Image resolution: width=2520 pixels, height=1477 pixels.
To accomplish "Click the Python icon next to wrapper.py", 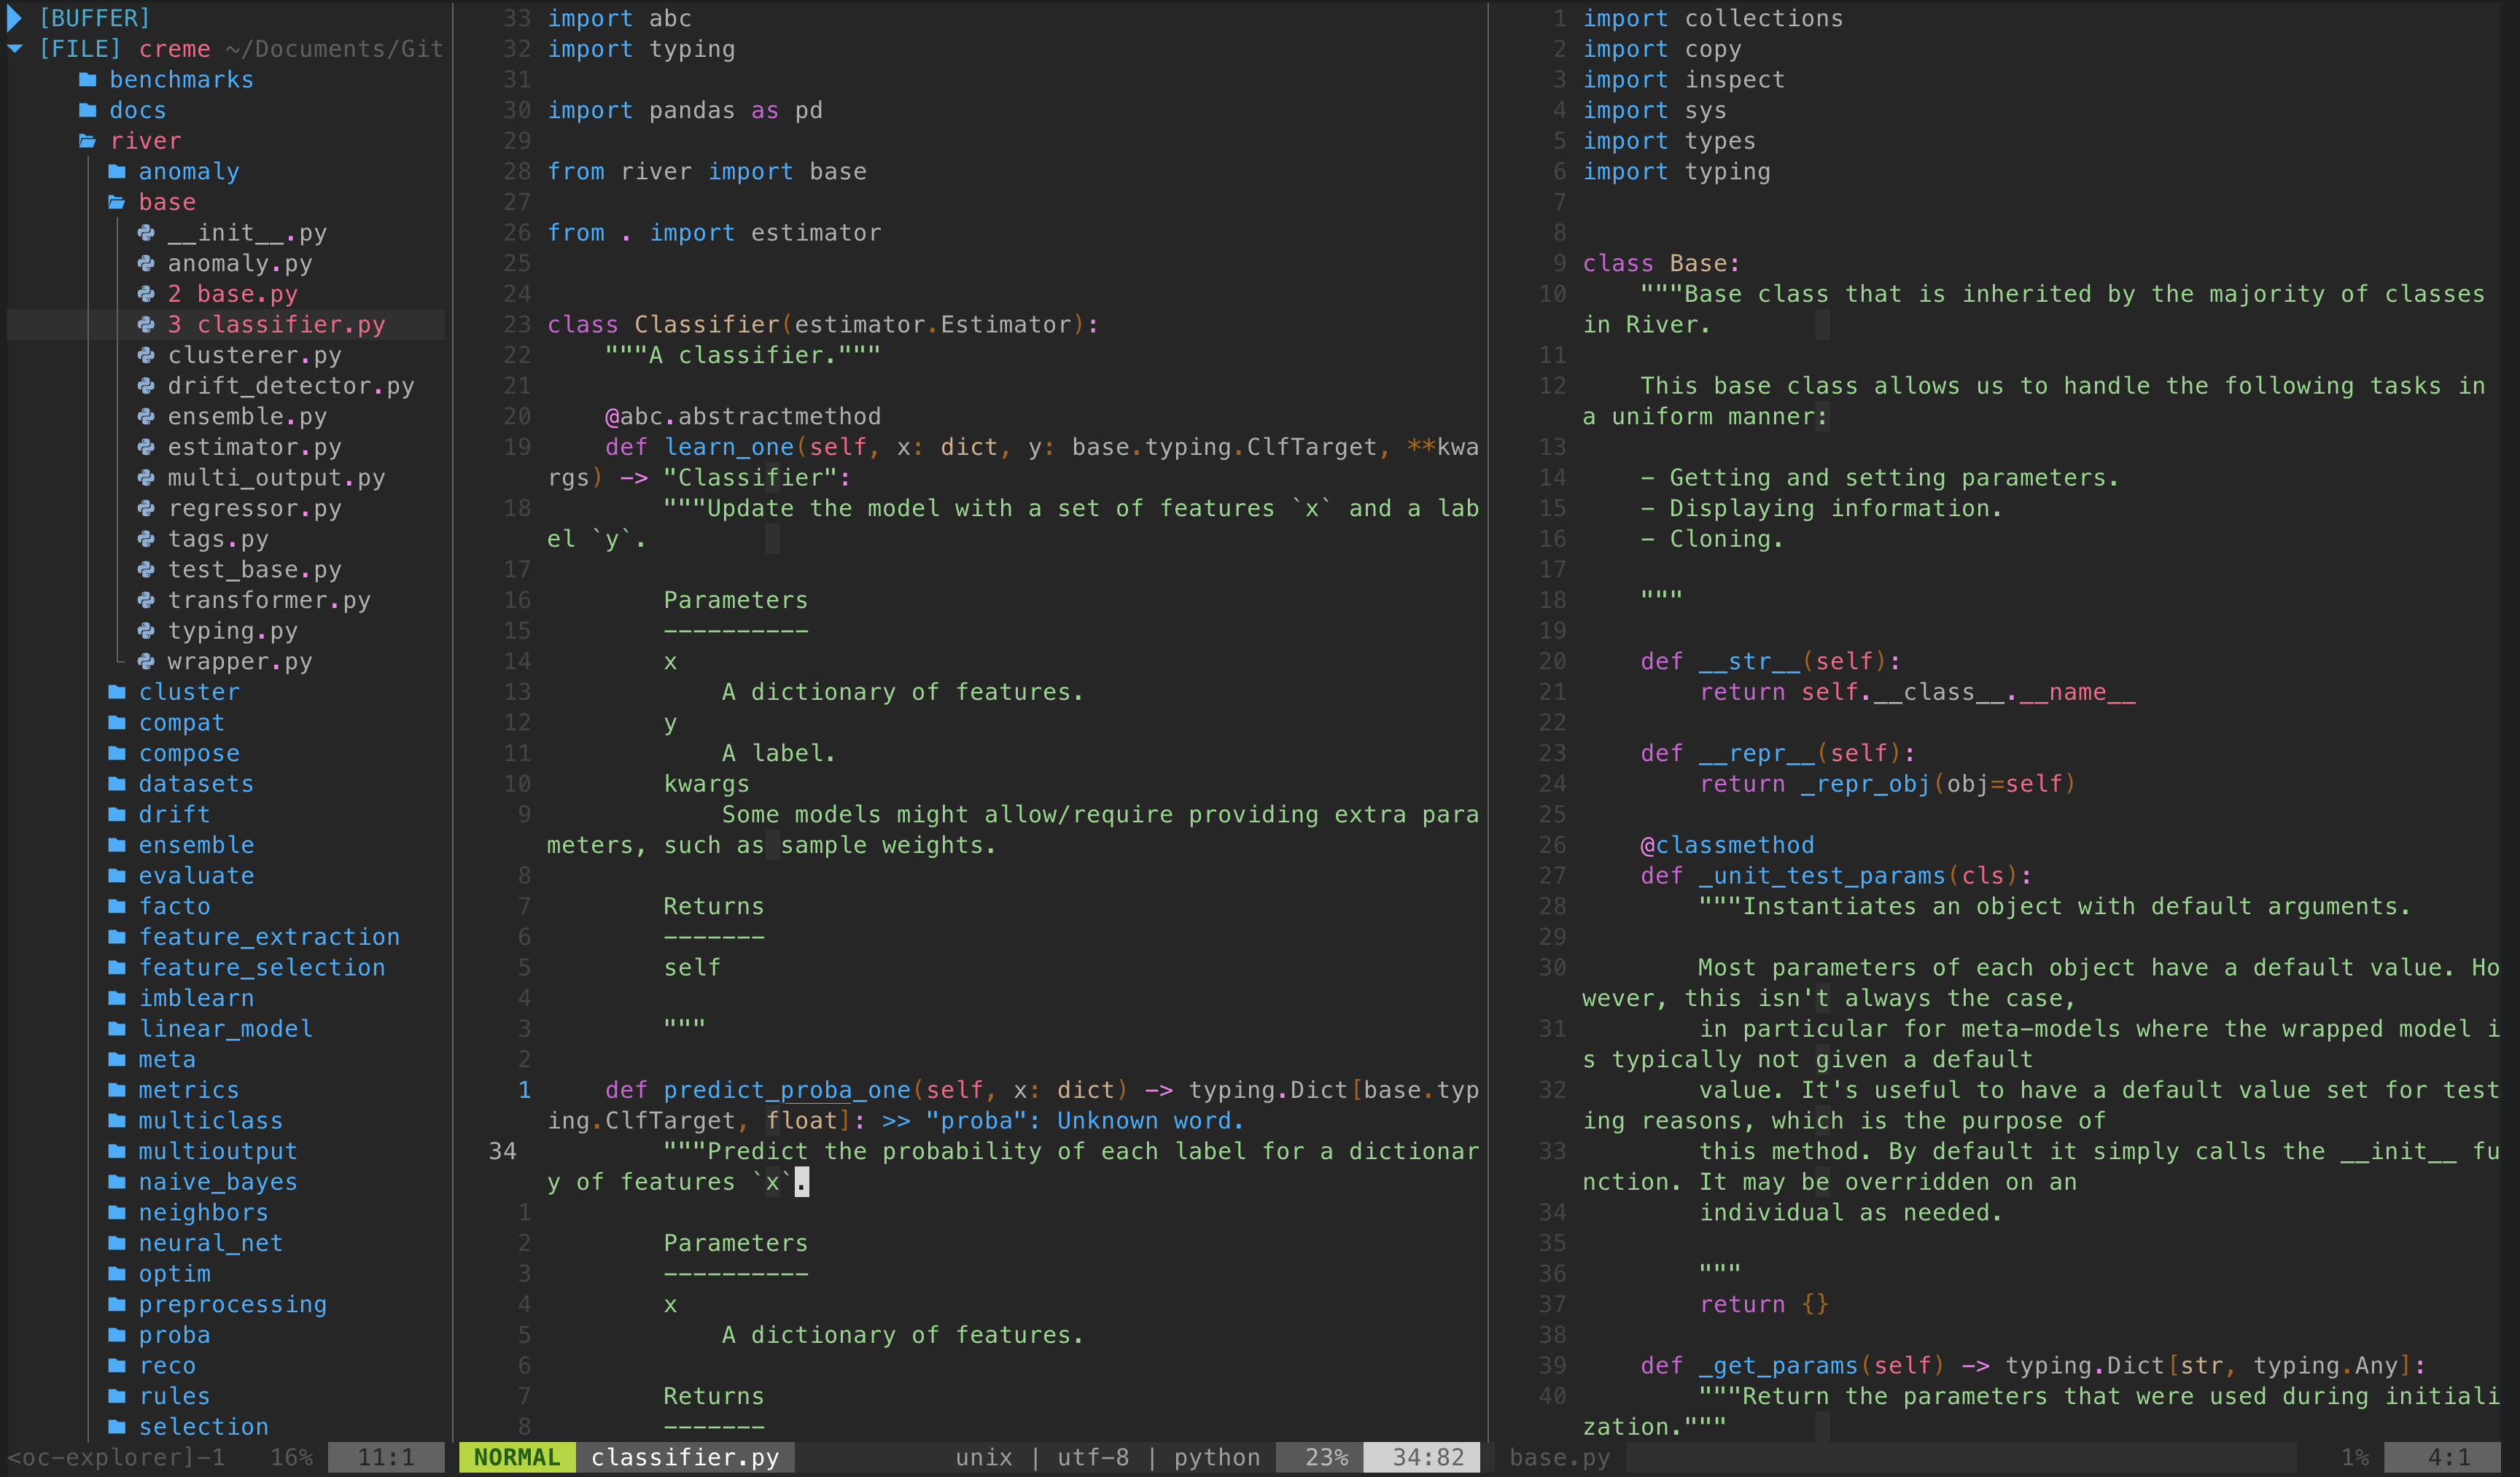I will [x=146, y=661].
